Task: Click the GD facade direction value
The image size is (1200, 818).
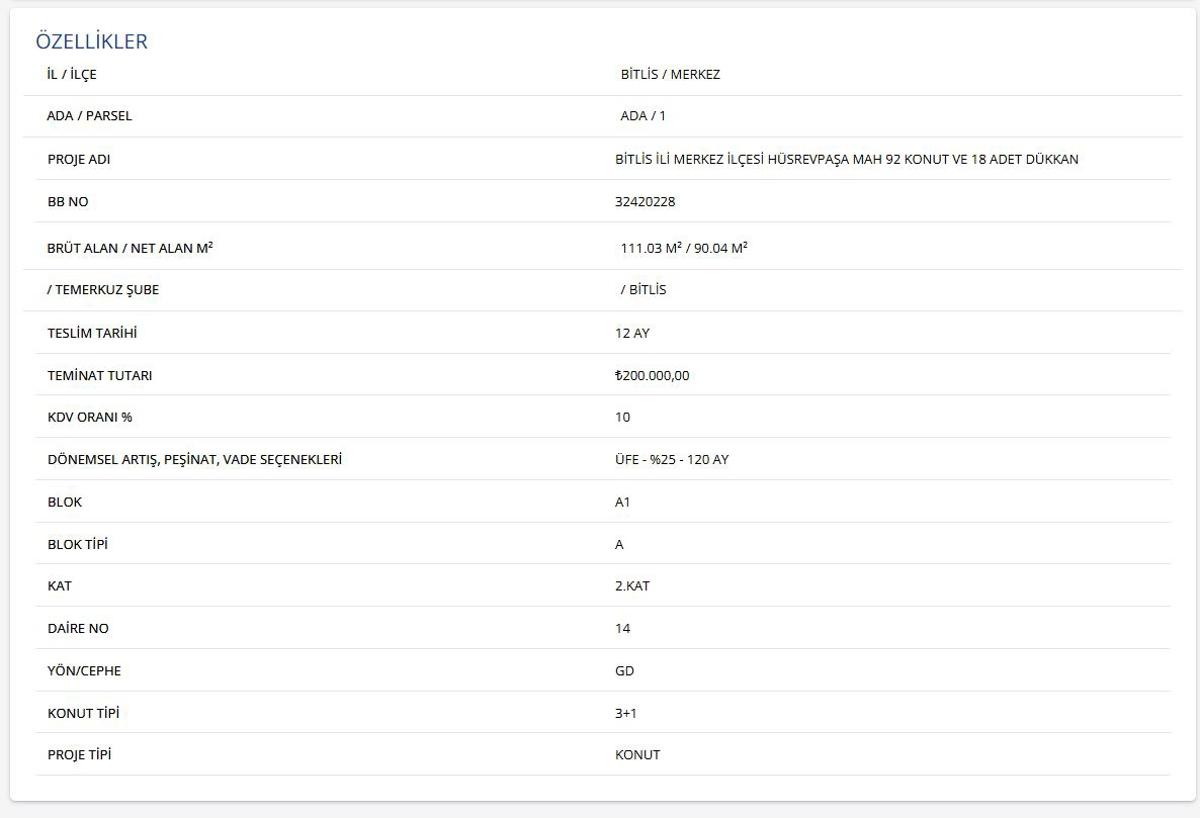Action: tap(624, 671)
